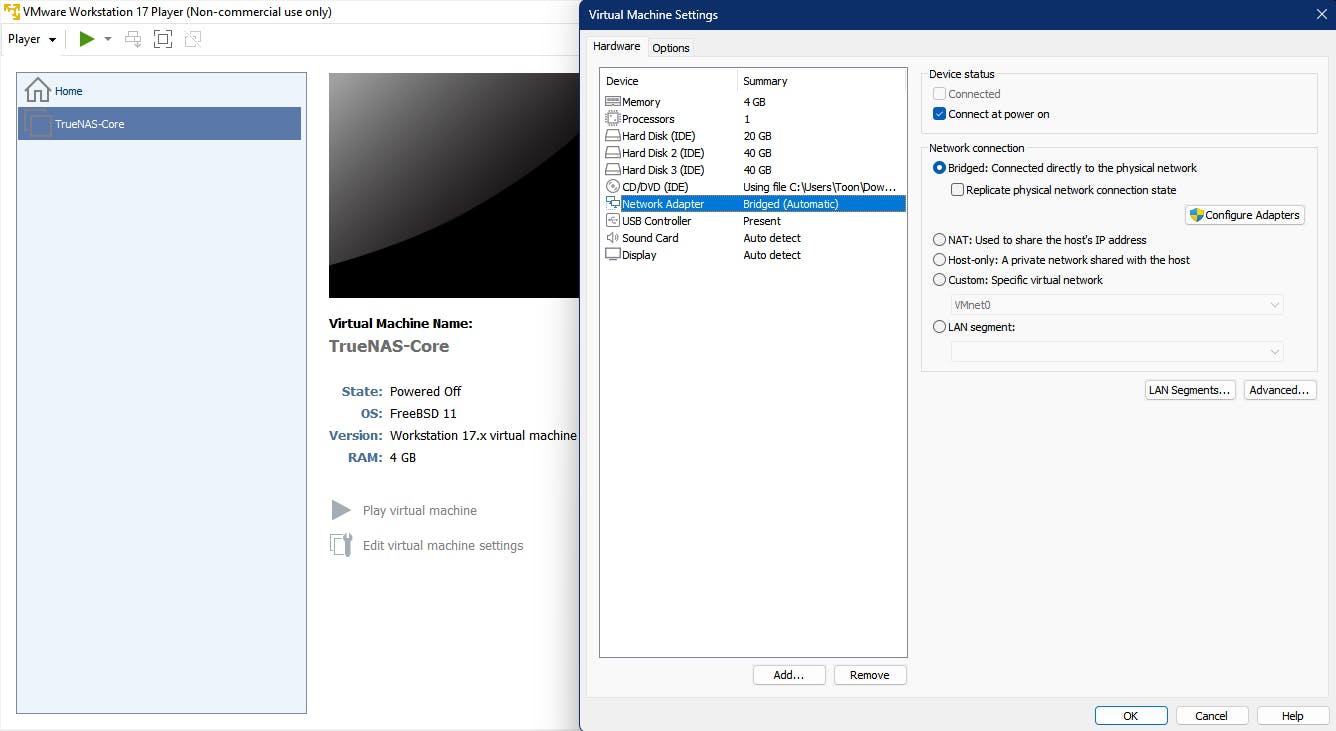
Task: Select the Sound Card speaker icon
Action: (x=613, y=238)
